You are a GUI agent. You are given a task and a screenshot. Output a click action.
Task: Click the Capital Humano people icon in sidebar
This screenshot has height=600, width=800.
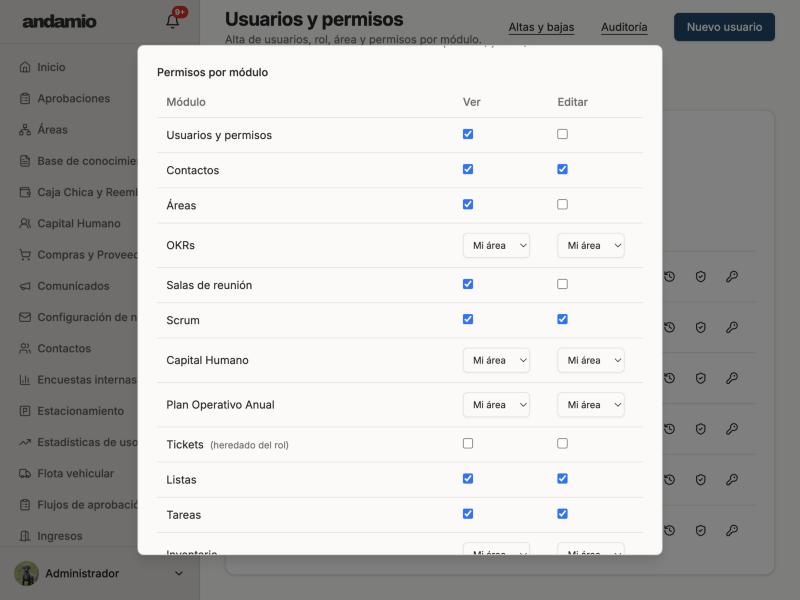24,223
